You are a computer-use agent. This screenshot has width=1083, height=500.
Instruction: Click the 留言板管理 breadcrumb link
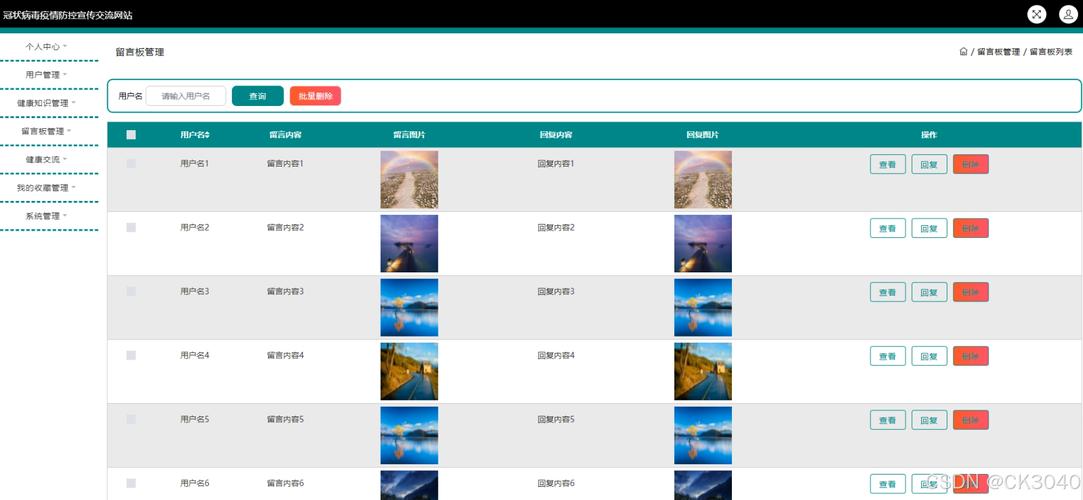coord(999,52)
